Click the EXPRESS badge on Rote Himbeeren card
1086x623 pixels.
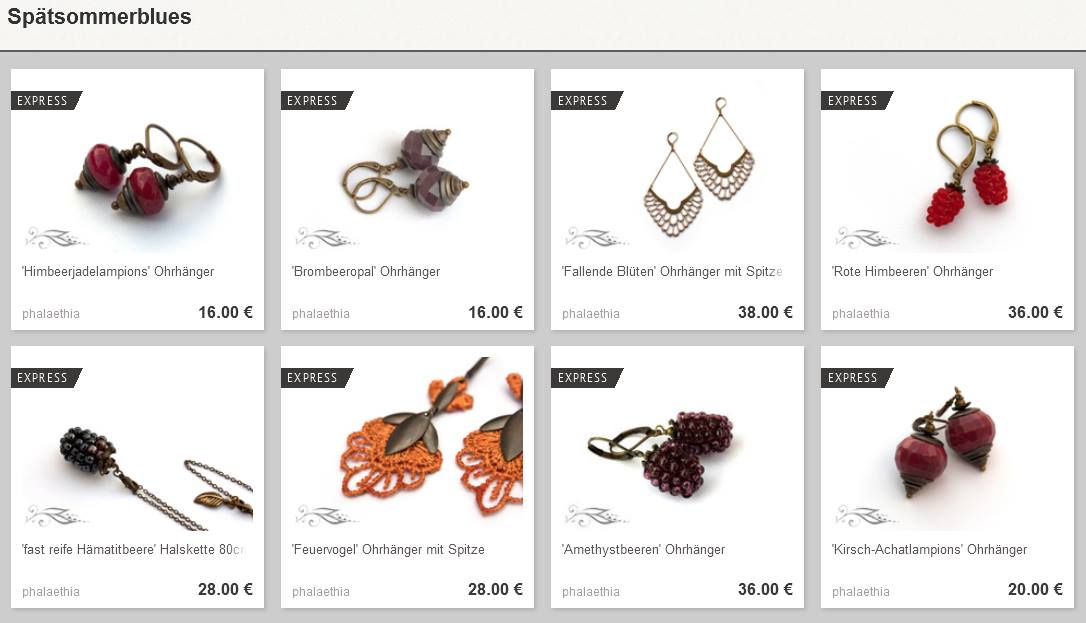[x=857, y=100]
